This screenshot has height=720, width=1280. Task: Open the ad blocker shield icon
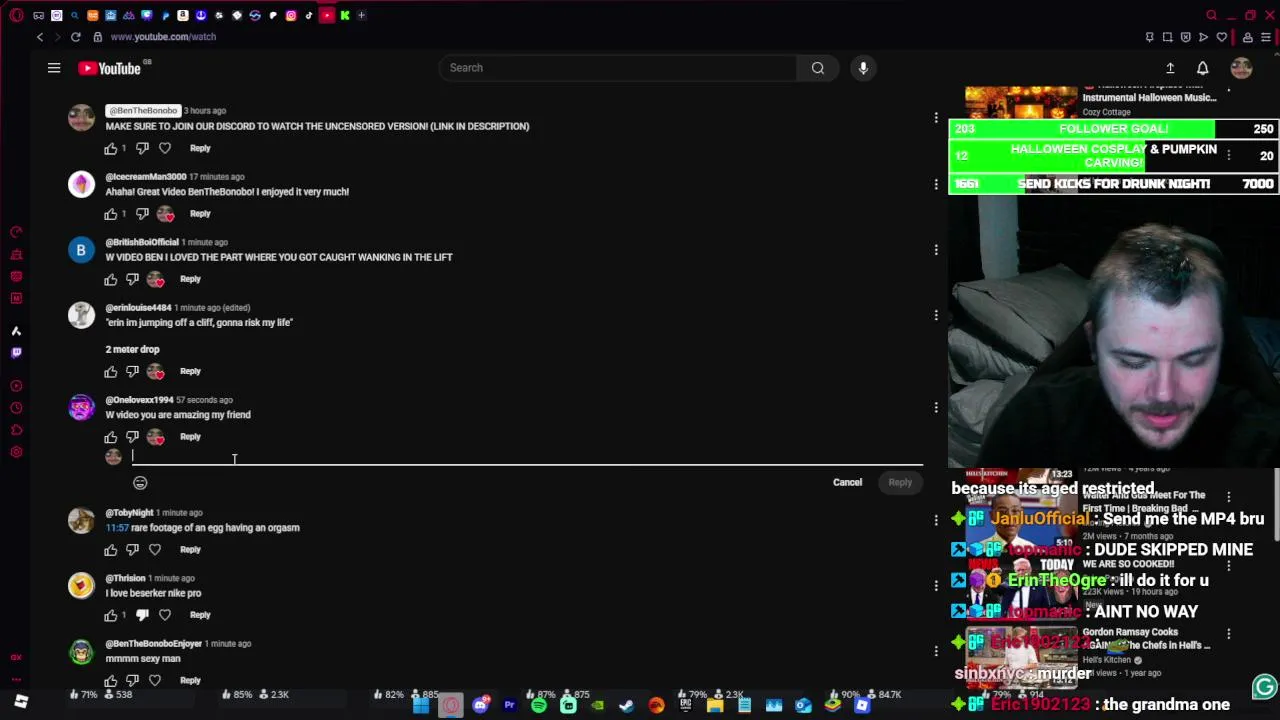(1186, 37)
